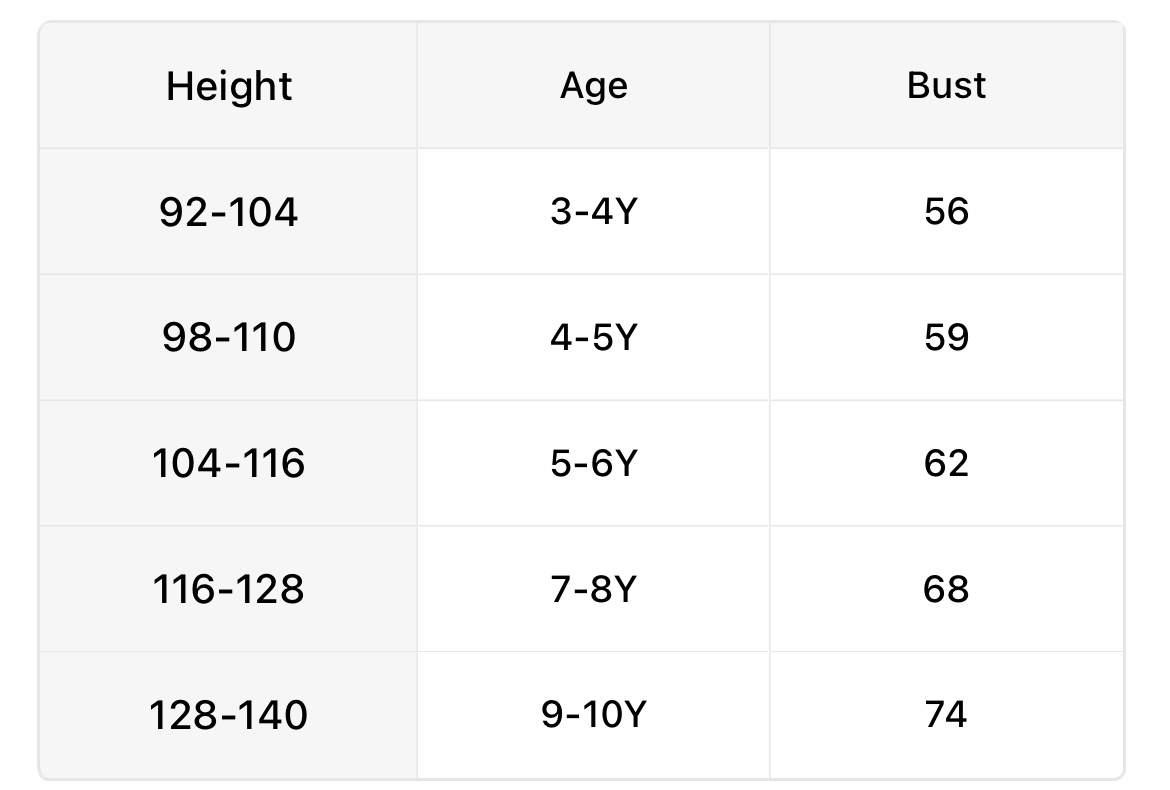Viewport: 1170px width, 790px height.
Task: Click the 9-10Y age cell
Action: click(594, 715)
